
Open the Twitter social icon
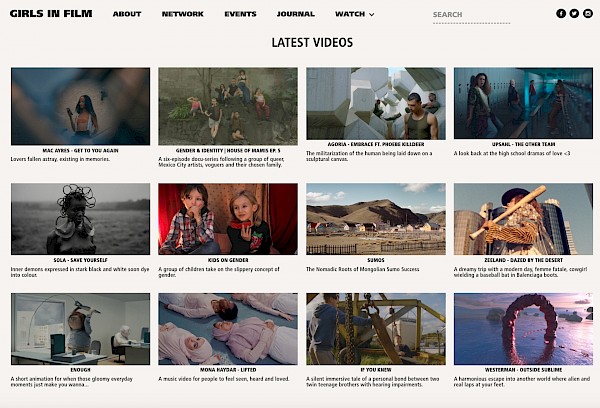coord(575,14)
